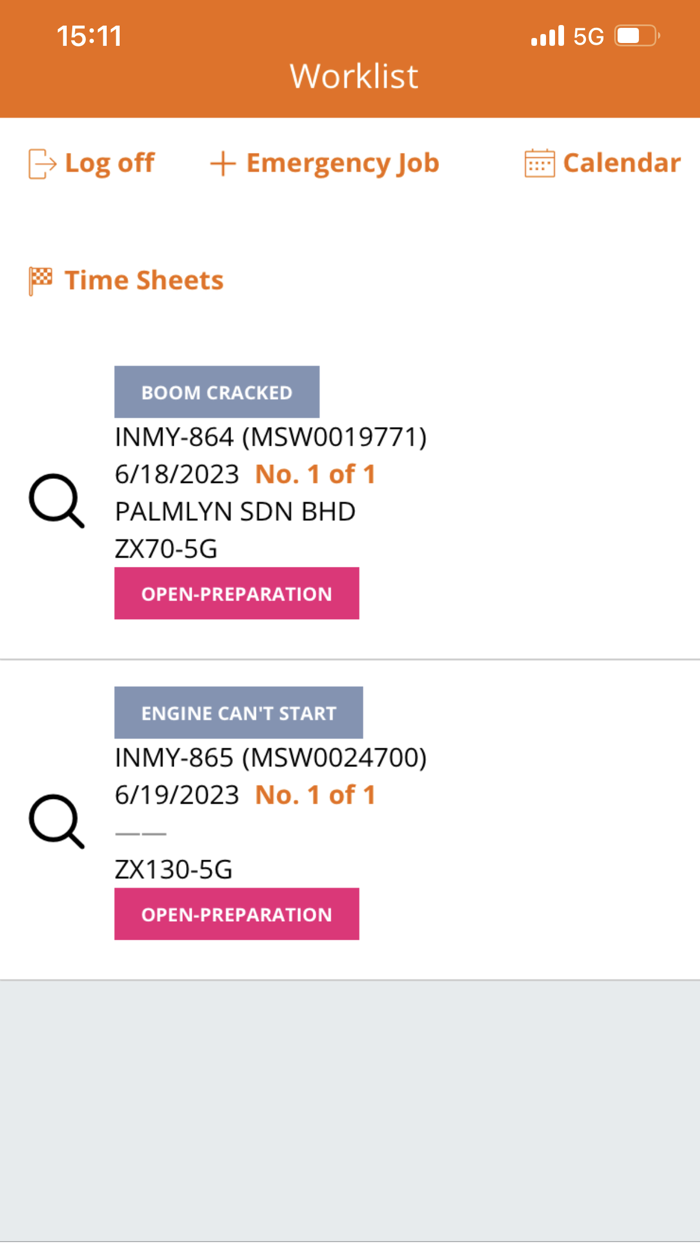
Task: Open job INMY-864 (MSW0019771) entry
Action: [271, 438]
